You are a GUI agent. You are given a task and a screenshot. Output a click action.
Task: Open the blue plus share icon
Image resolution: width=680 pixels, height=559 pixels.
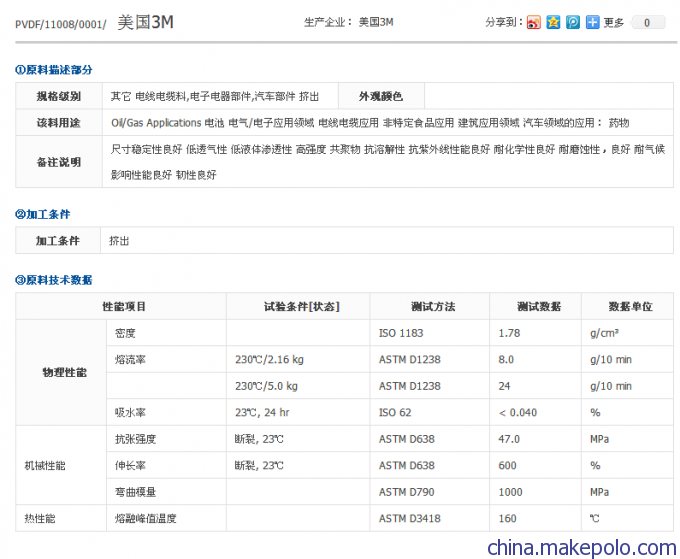coord(592,22)
